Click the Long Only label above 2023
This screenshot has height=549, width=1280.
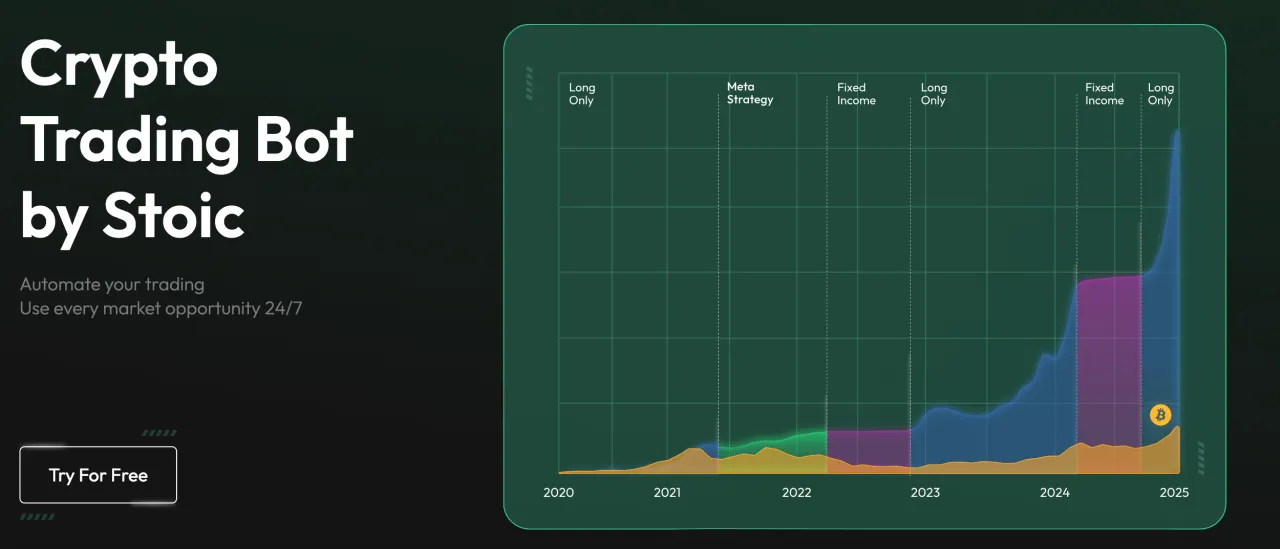(x=933, y=94)
